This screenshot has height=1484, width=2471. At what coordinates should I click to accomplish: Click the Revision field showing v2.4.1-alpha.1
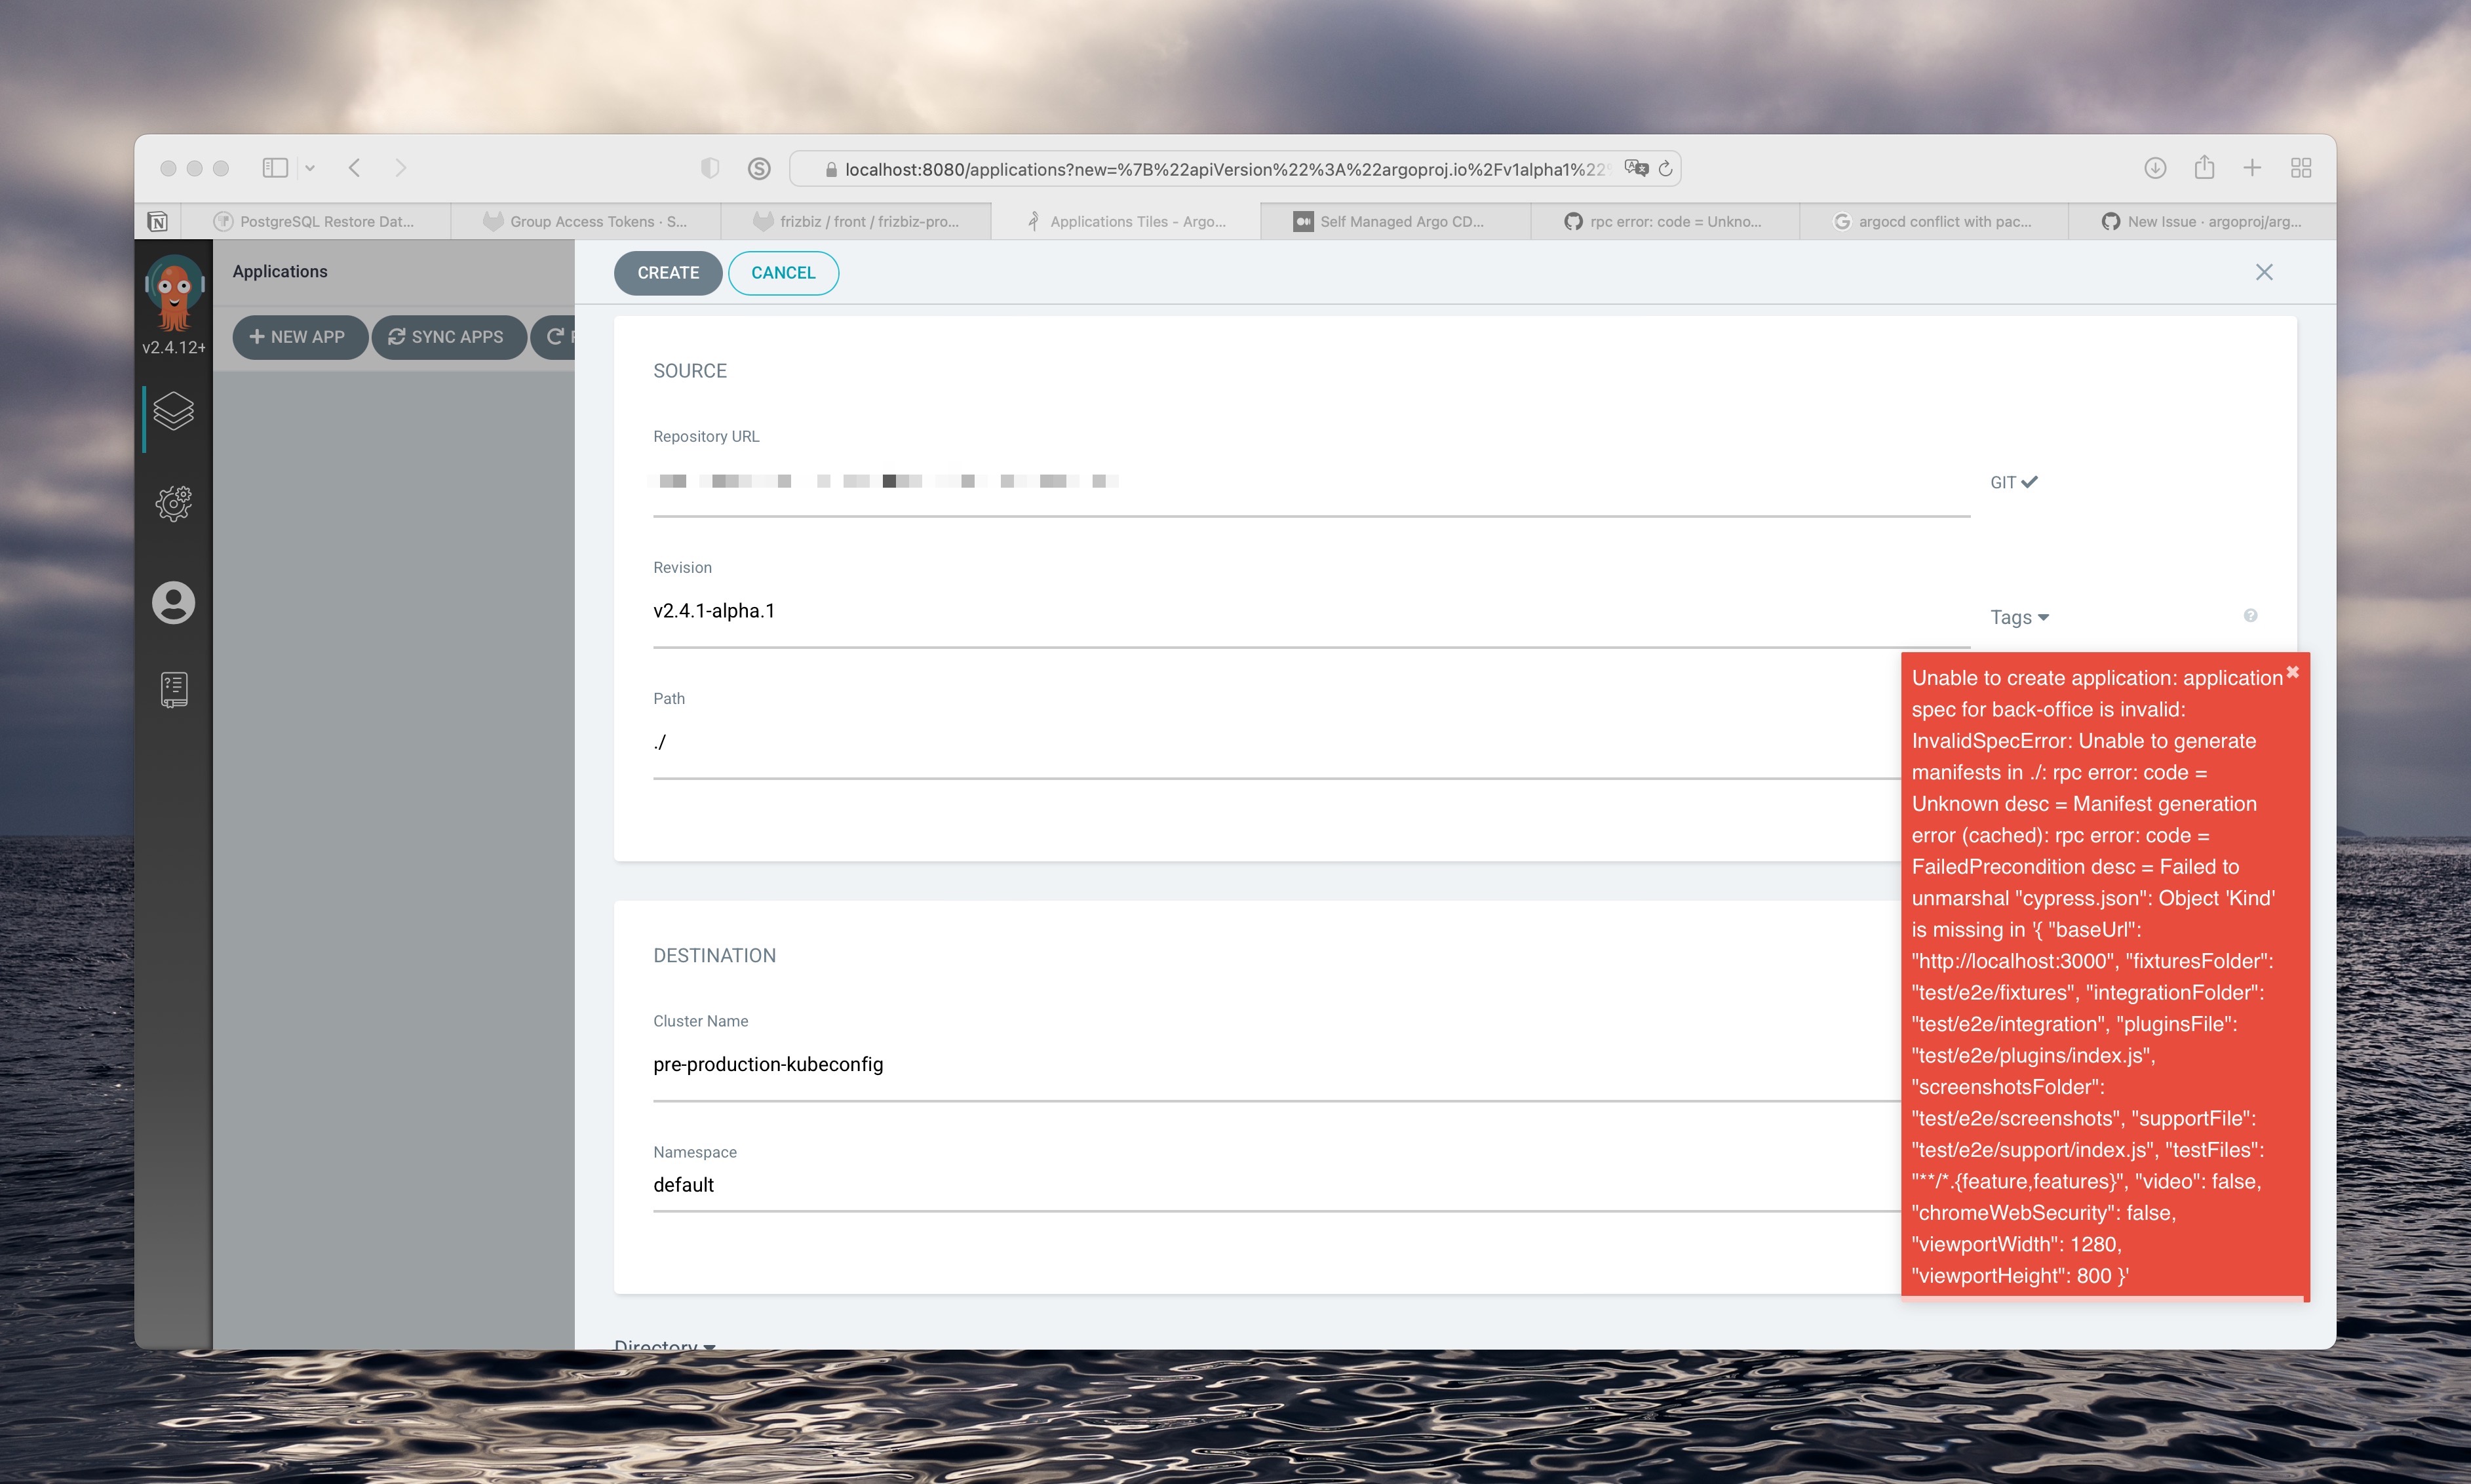click(x=1311, y=611)
